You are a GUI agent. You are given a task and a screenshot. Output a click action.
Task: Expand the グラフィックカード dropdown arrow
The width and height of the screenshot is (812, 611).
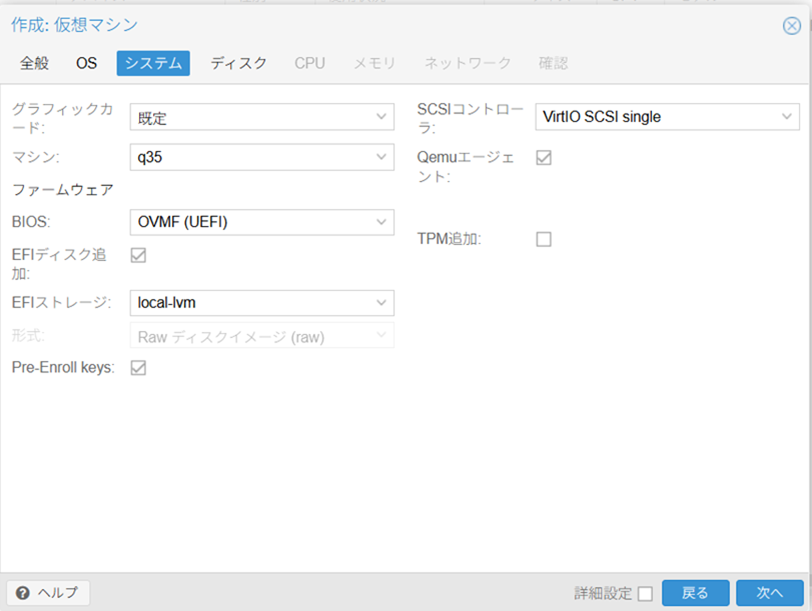click(x=381, y=117)
